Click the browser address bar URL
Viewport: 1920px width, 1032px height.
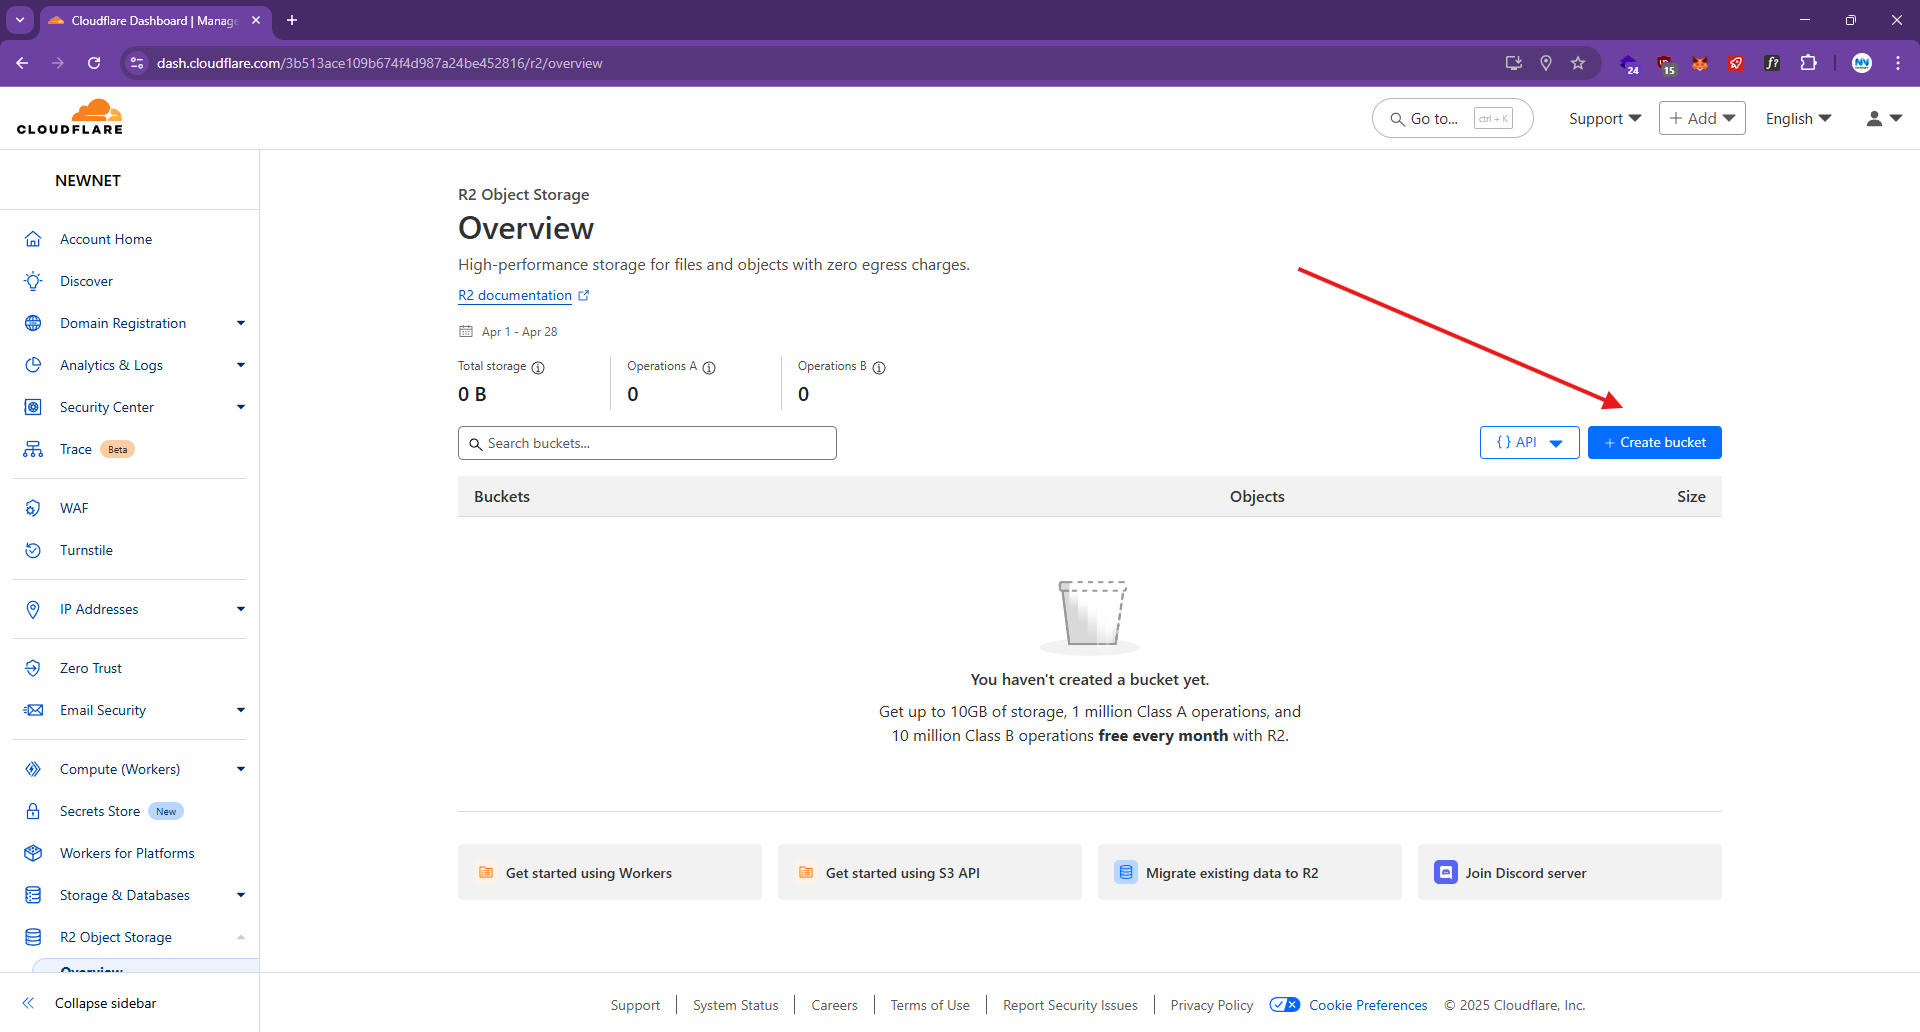click(380, 63)
